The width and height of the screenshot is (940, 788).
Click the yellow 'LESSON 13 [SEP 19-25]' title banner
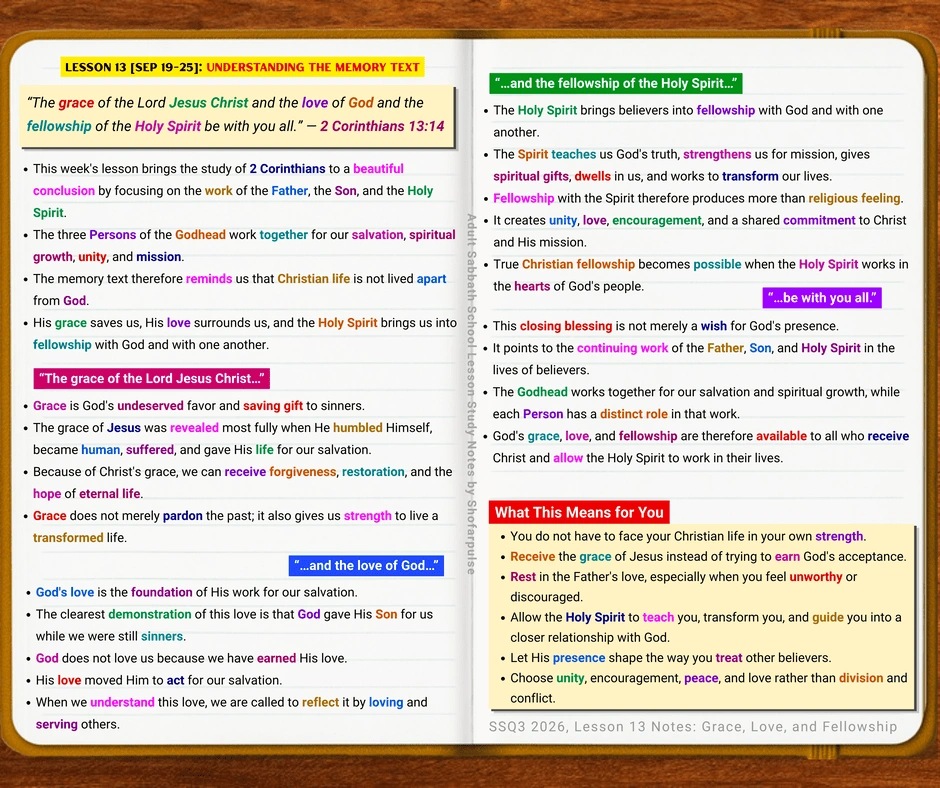242,67
